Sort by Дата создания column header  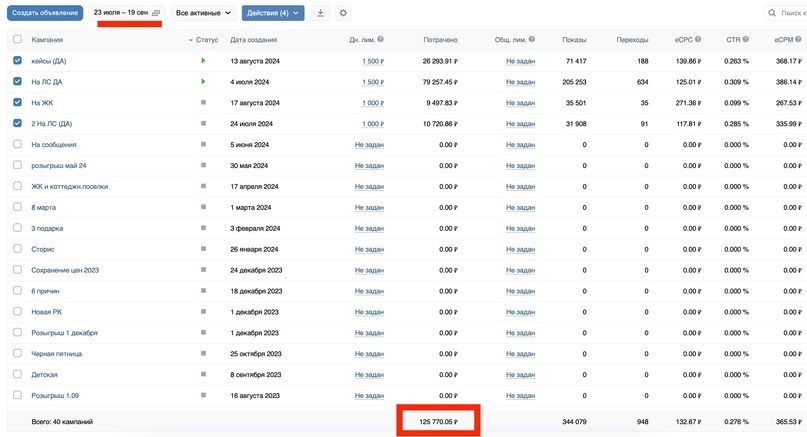[x=253, y=40]
